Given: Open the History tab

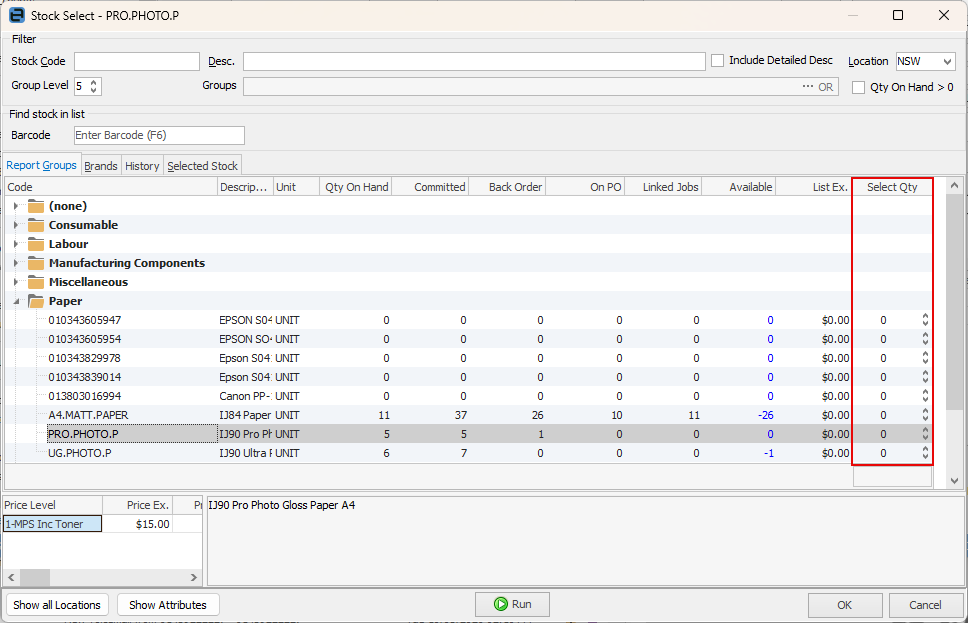Looking at the screenshot, I should point(142,166).
